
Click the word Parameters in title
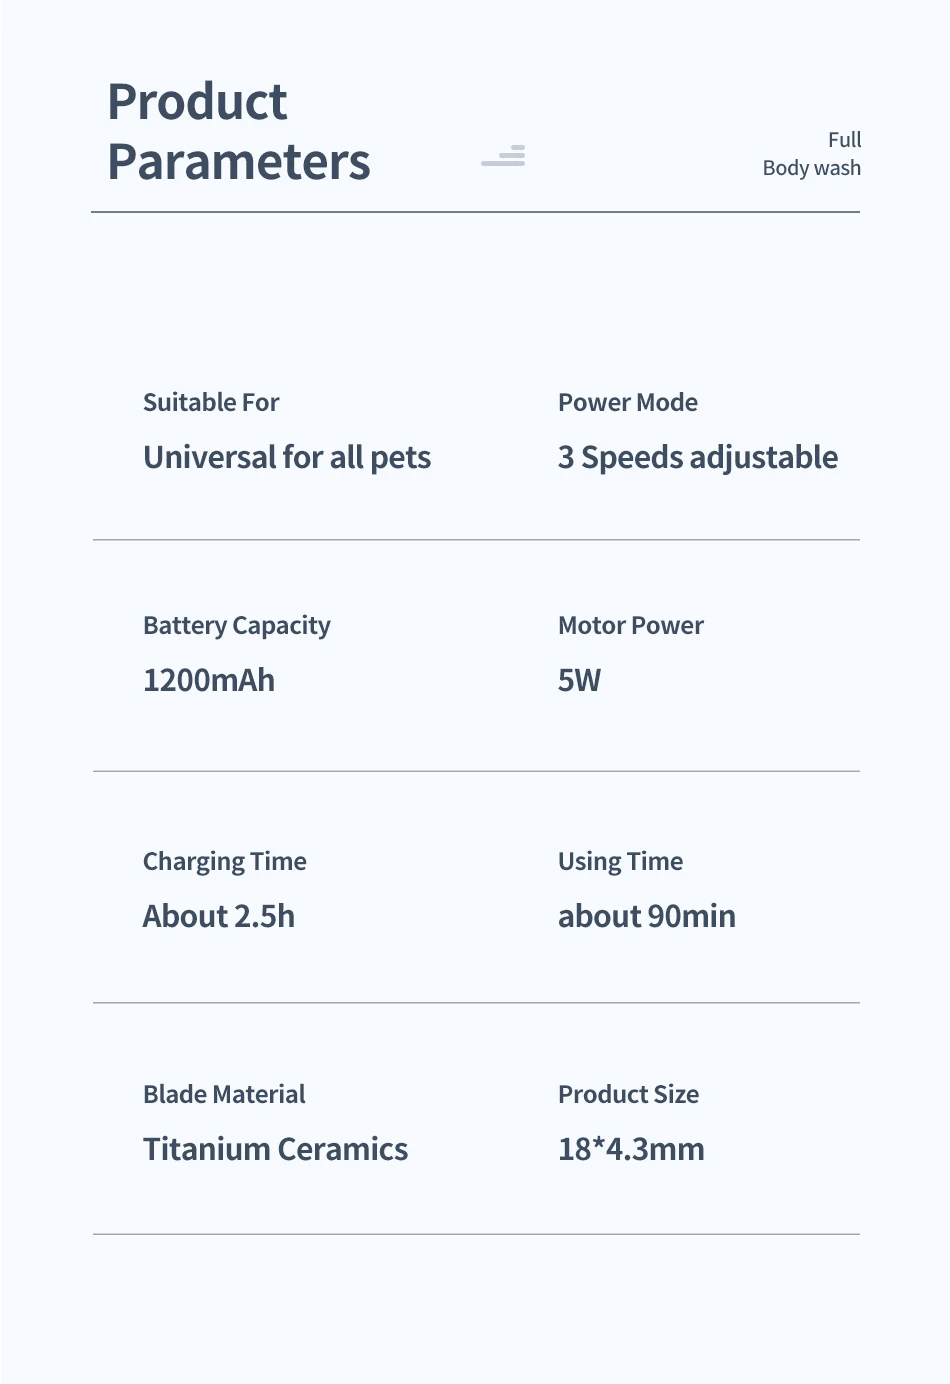pos(238,162)
